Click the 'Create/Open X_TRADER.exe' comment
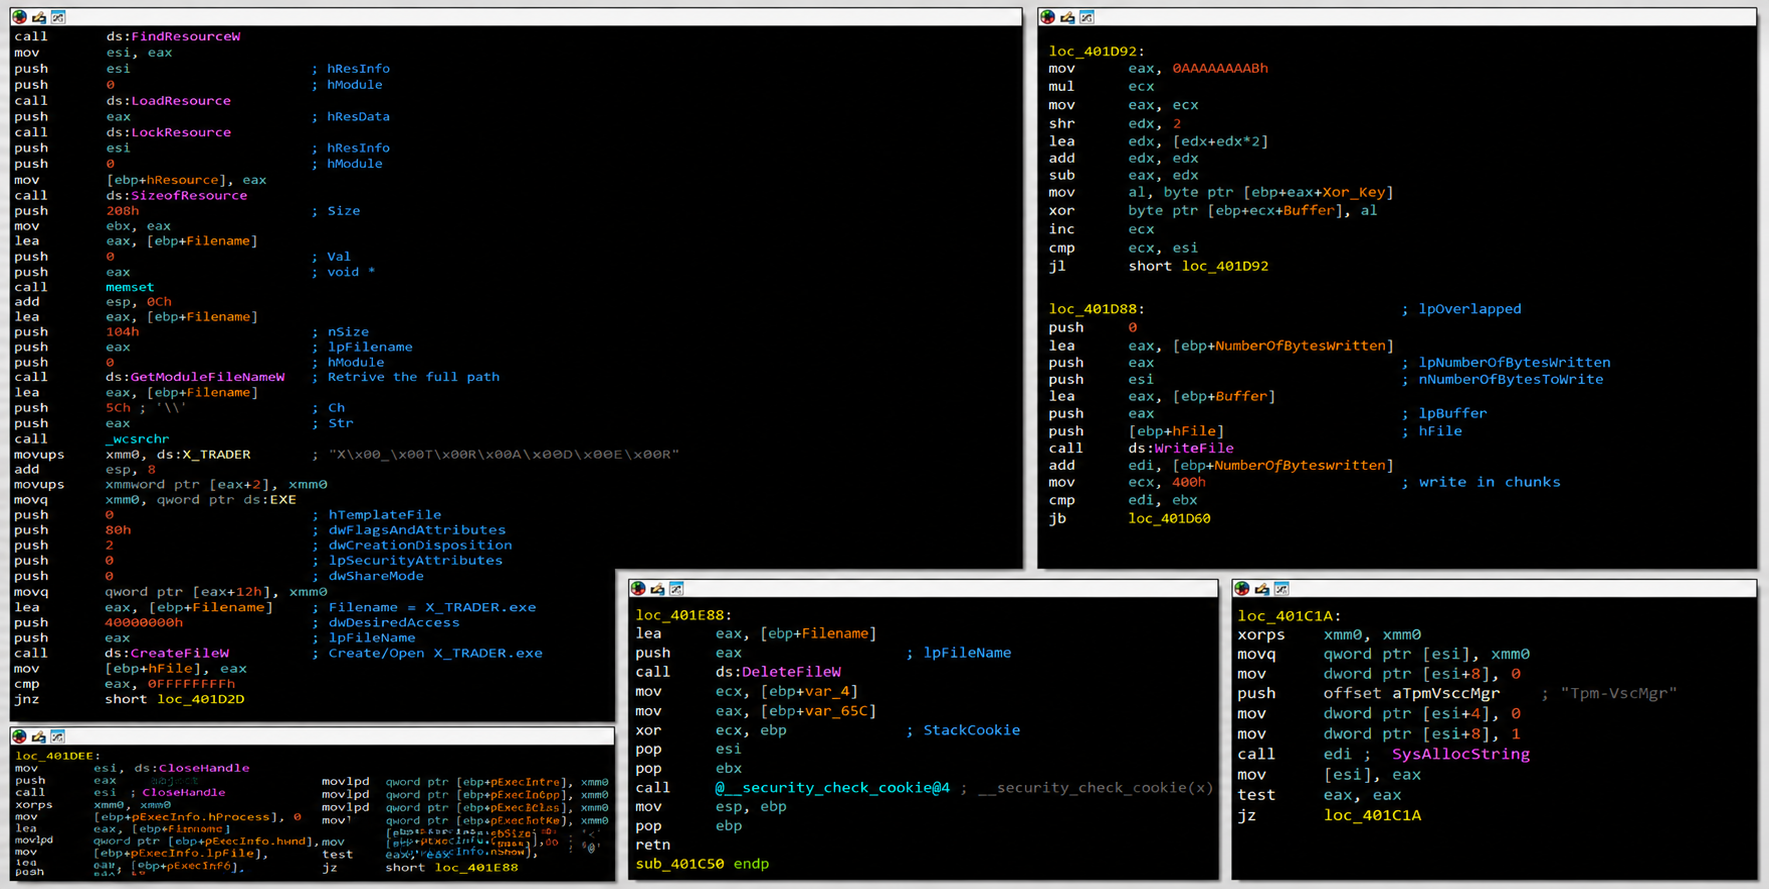1769x889 pixels. [x=435, y=653]
